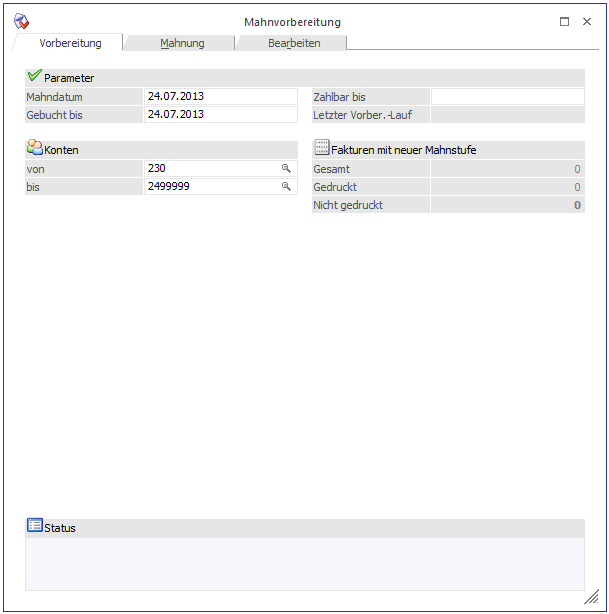This screenshot has width=609, height=614.
Task: Open account lookup magnifier in 'von' field
Action: pos(286,169)
